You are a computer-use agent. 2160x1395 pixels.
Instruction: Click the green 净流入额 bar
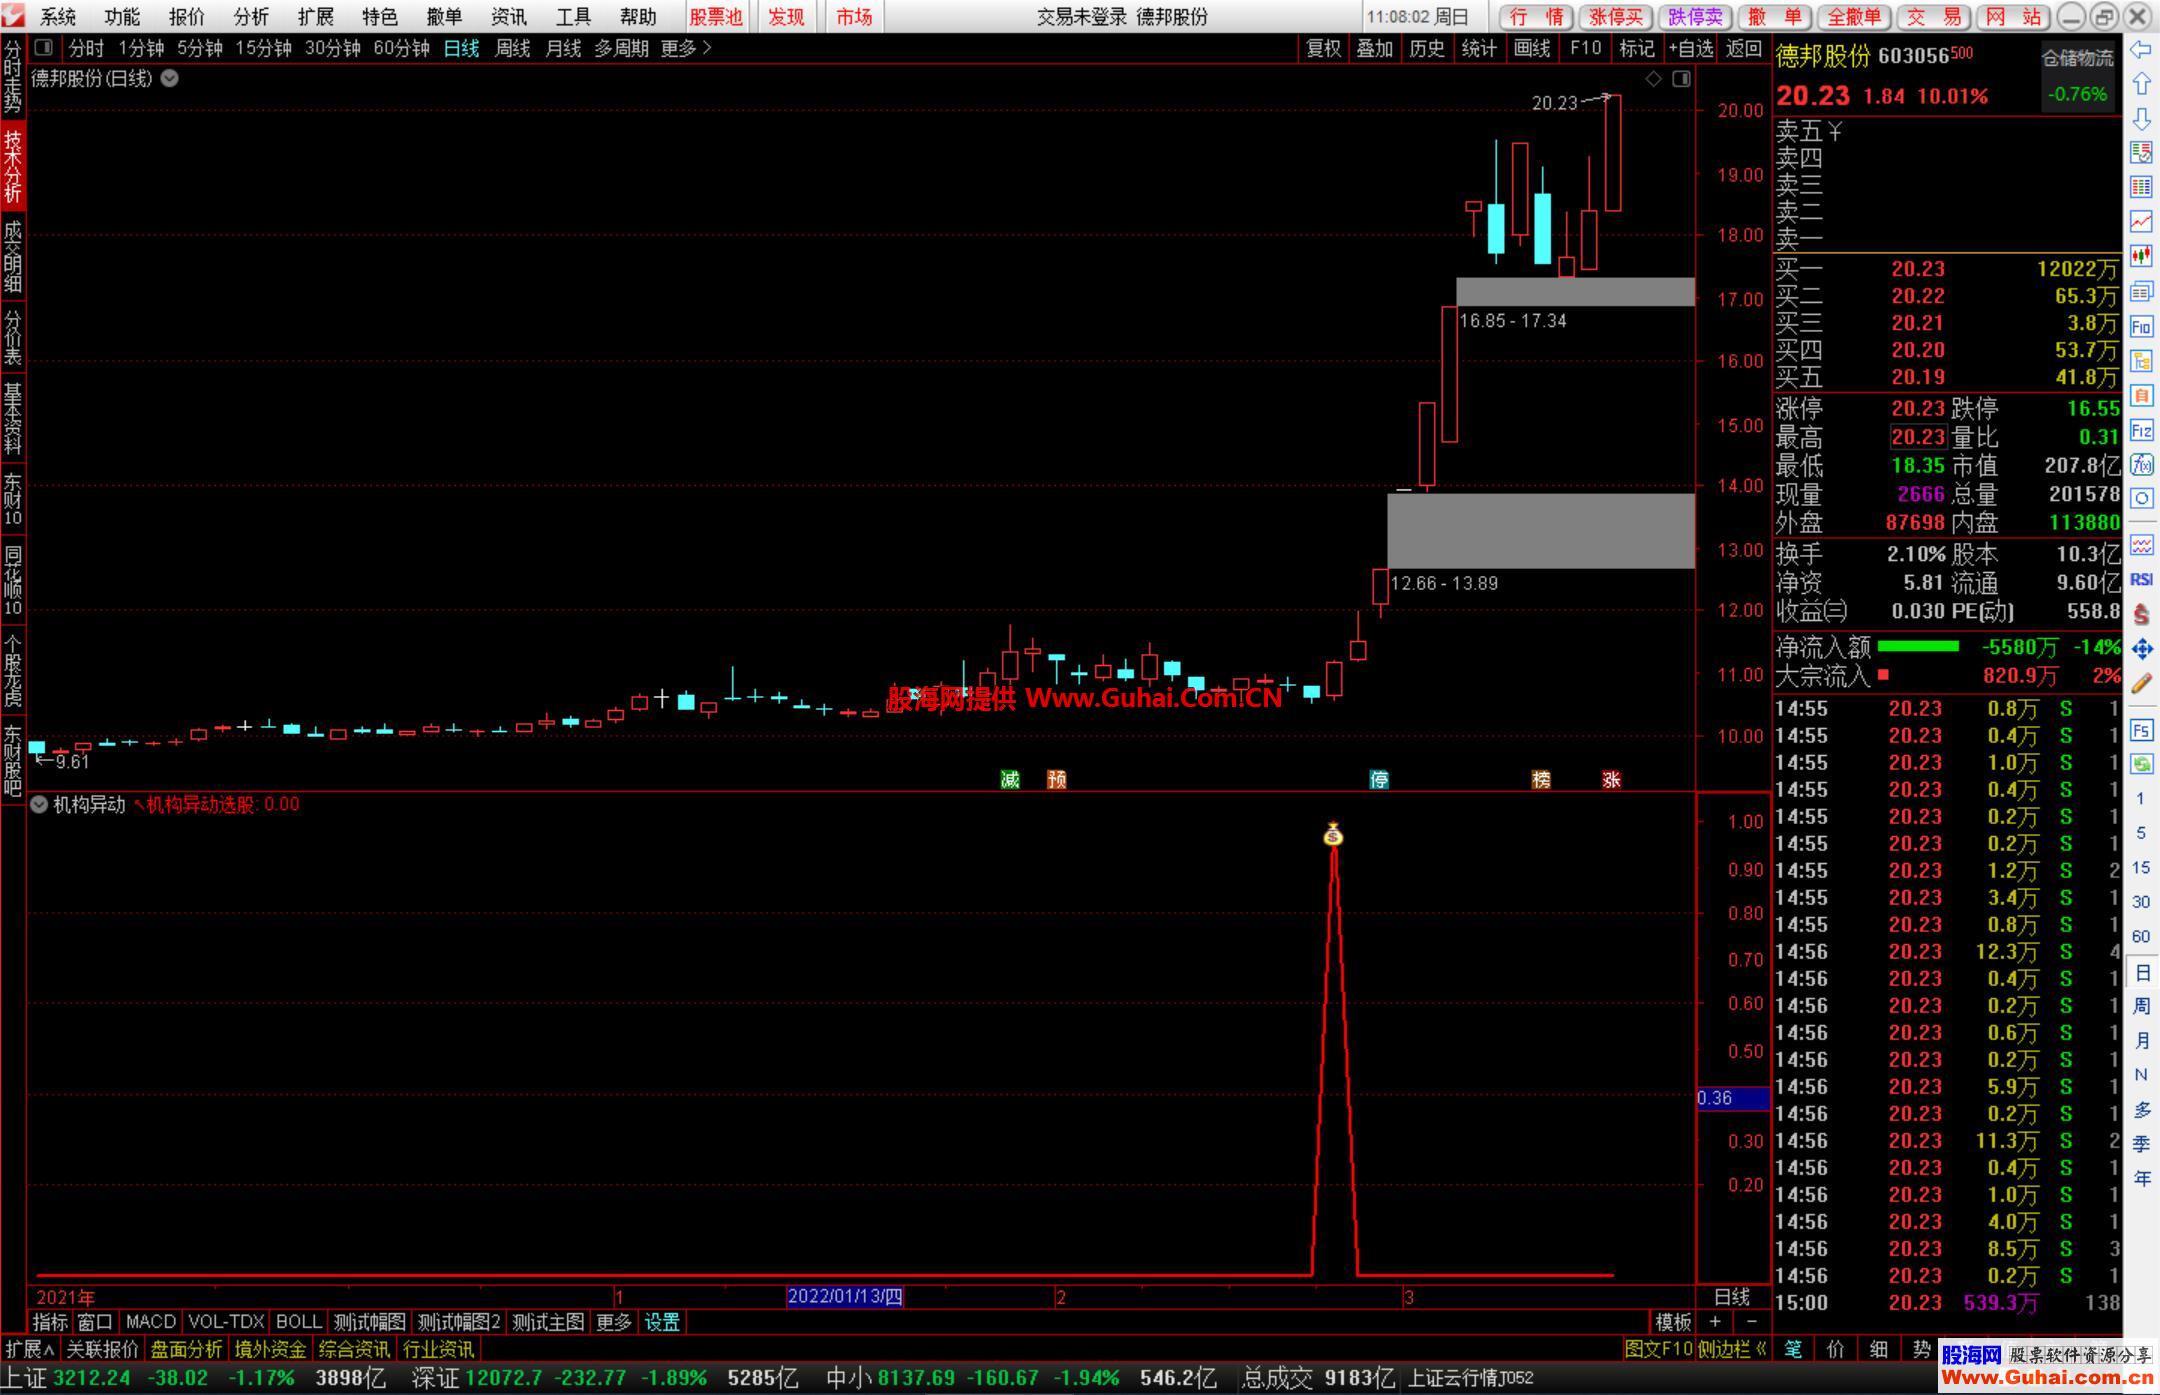coord(1917,647)
